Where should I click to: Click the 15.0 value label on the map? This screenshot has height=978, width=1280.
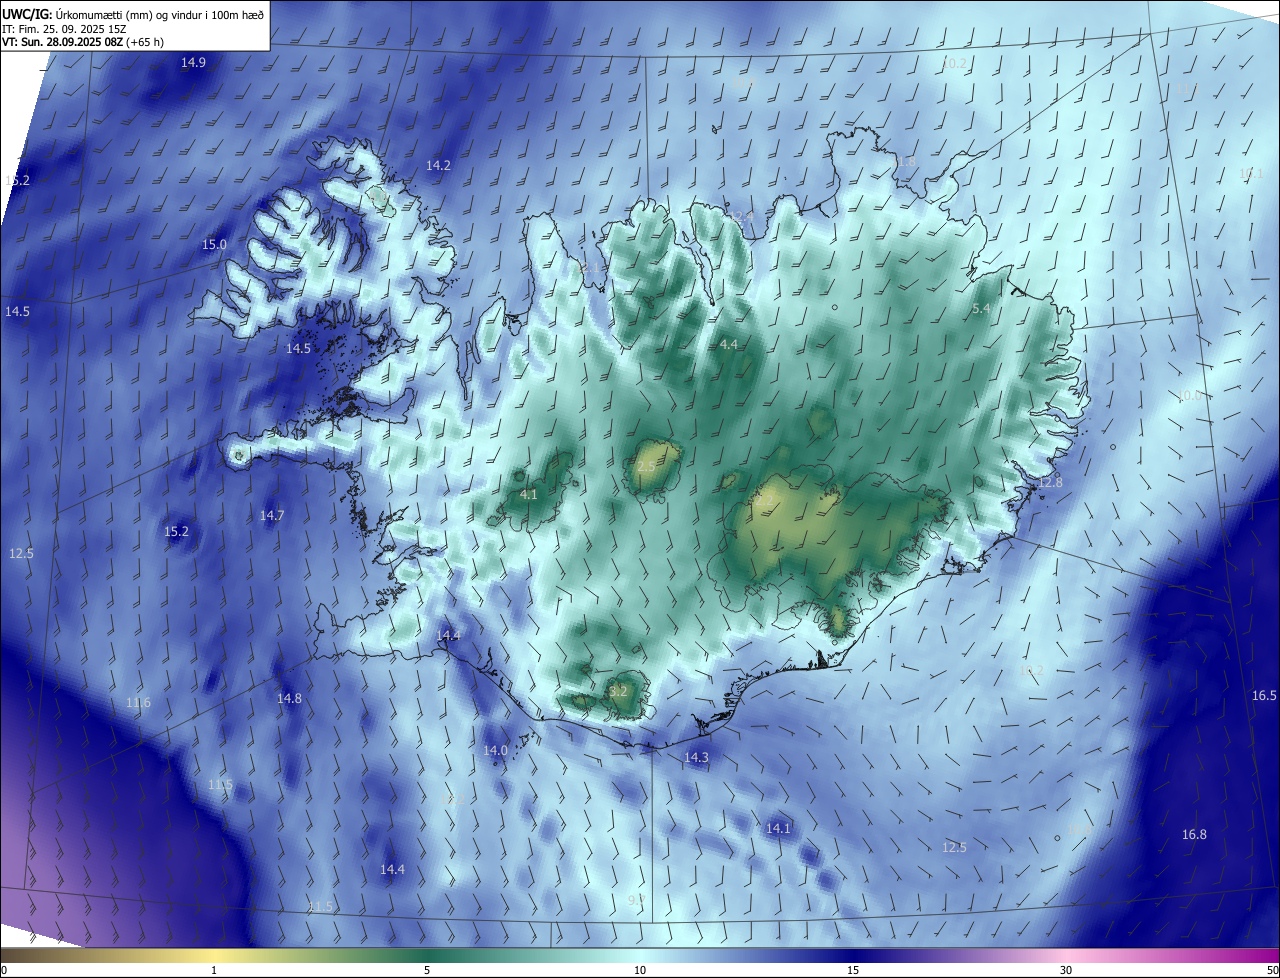pyautogui.click(x=214, y=245)
